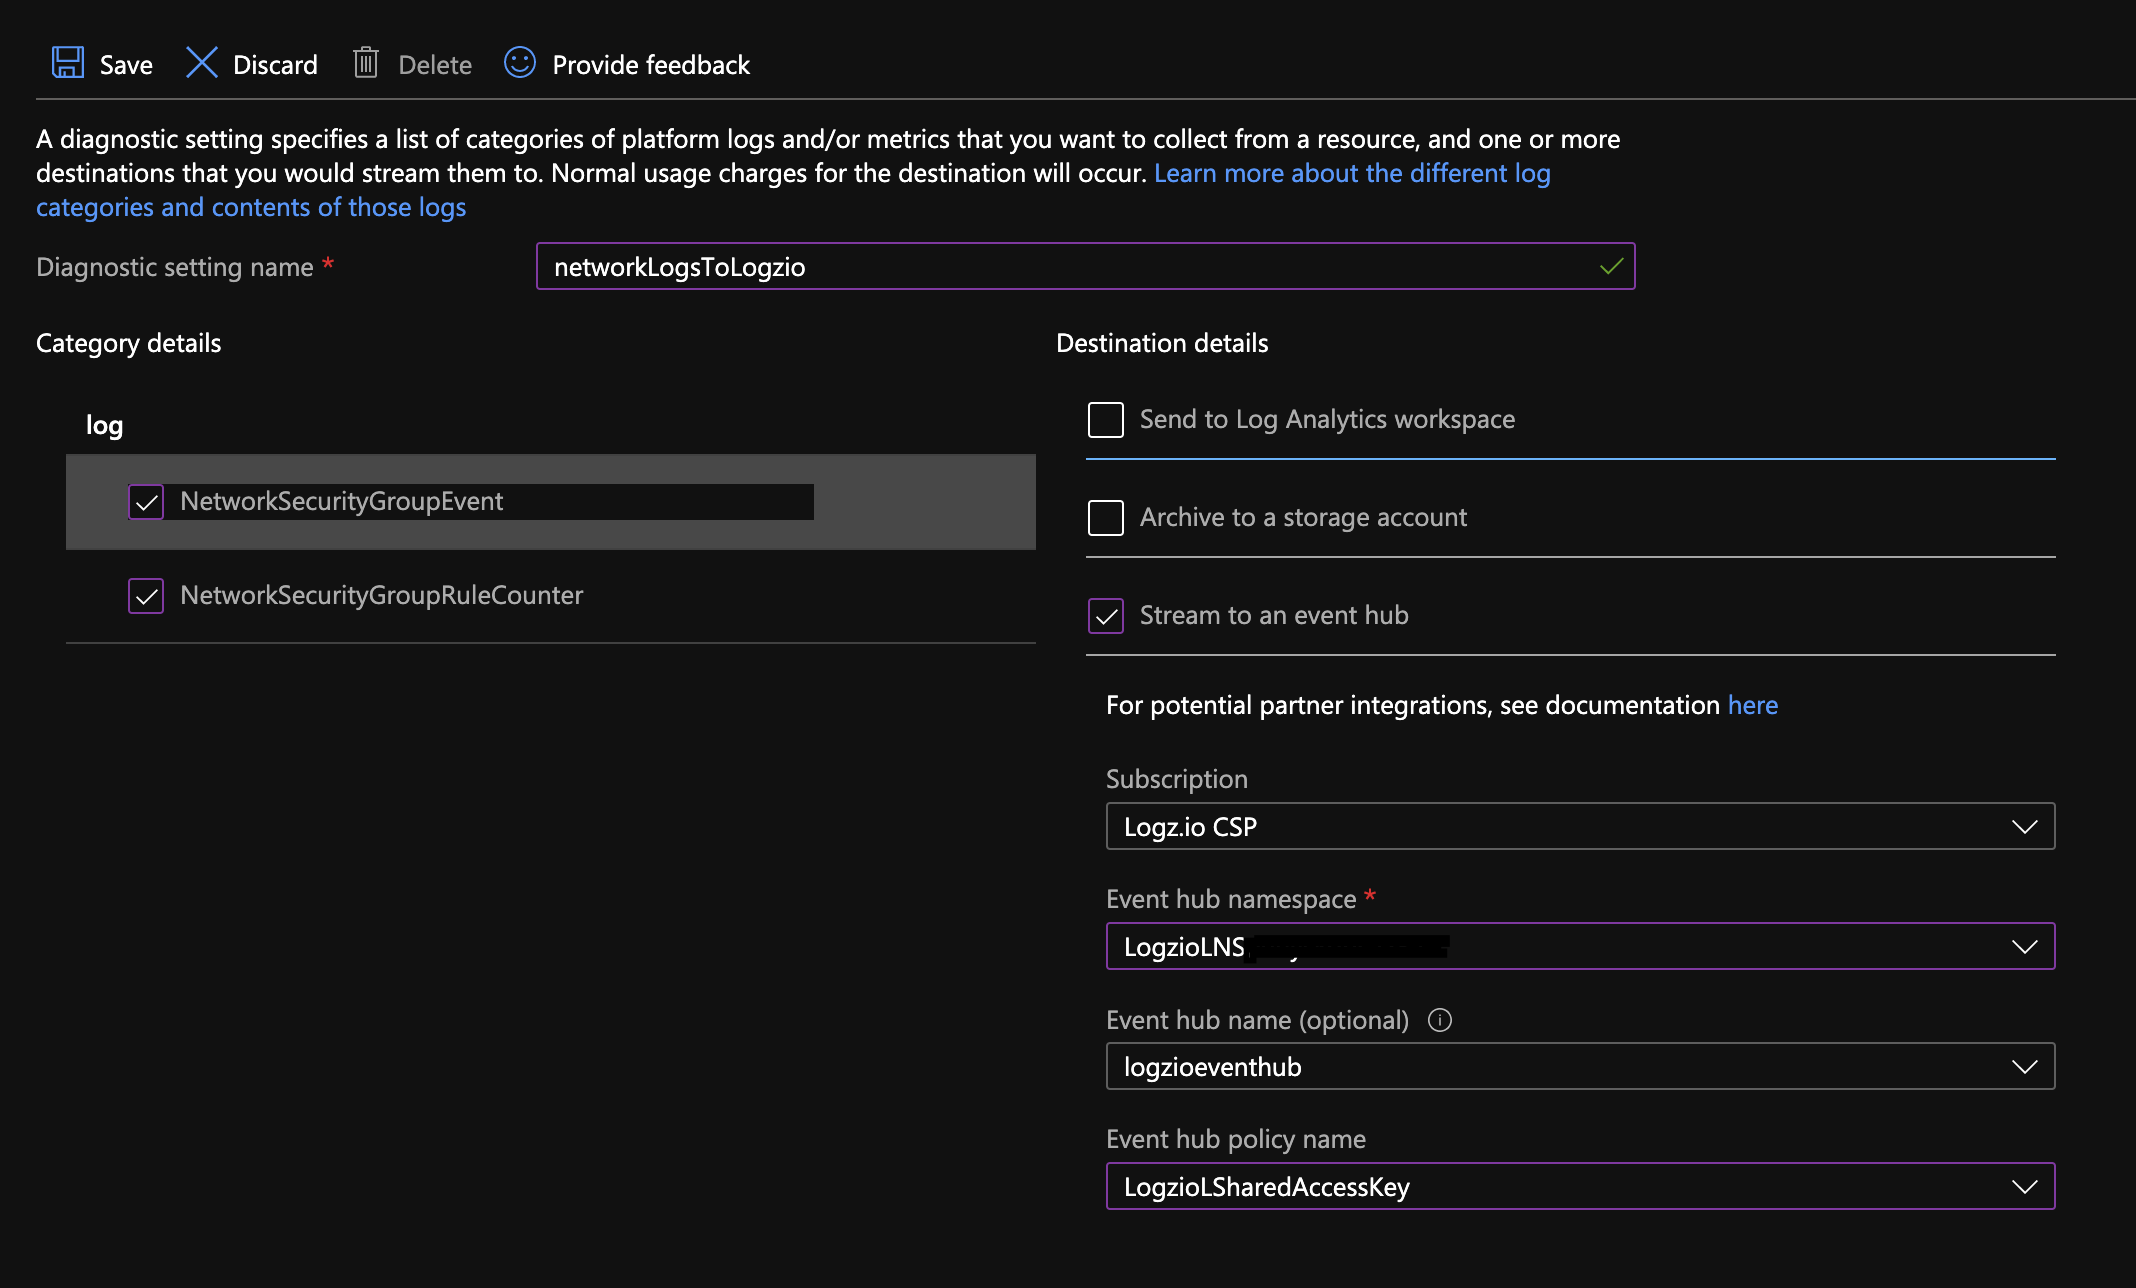
Task: Uncheck the NetworkSecurityGroupRuleCounter checkbox
Action: coord(146,596)
